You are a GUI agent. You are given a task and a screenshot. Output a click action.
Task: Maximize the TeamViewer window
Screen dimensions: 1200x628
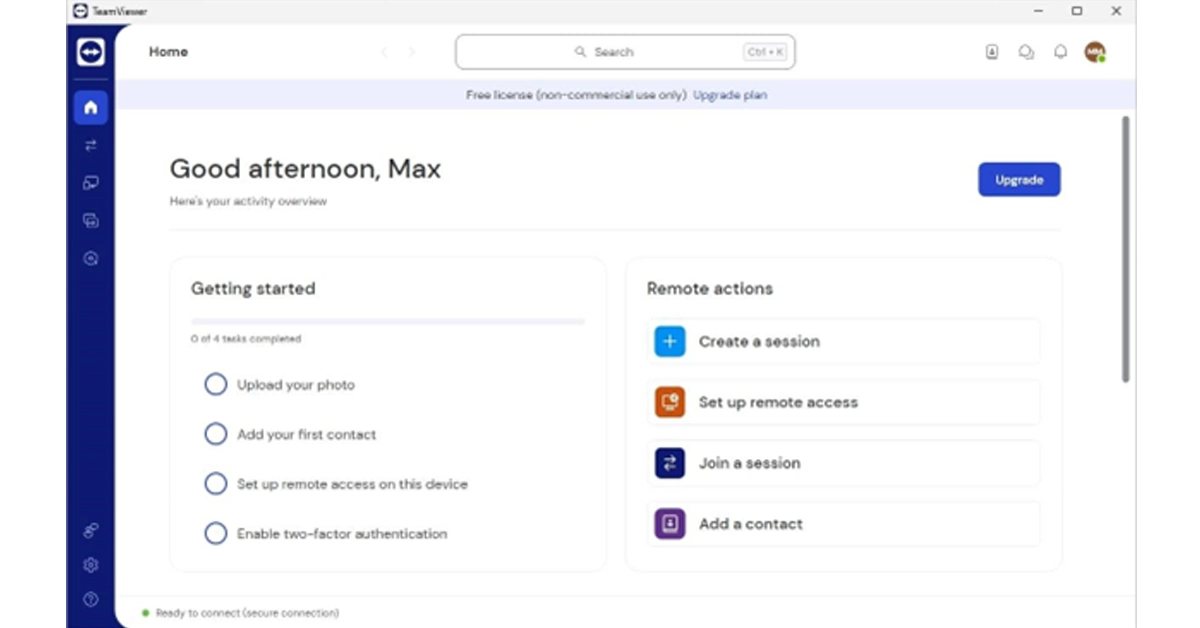[1077, 11]
